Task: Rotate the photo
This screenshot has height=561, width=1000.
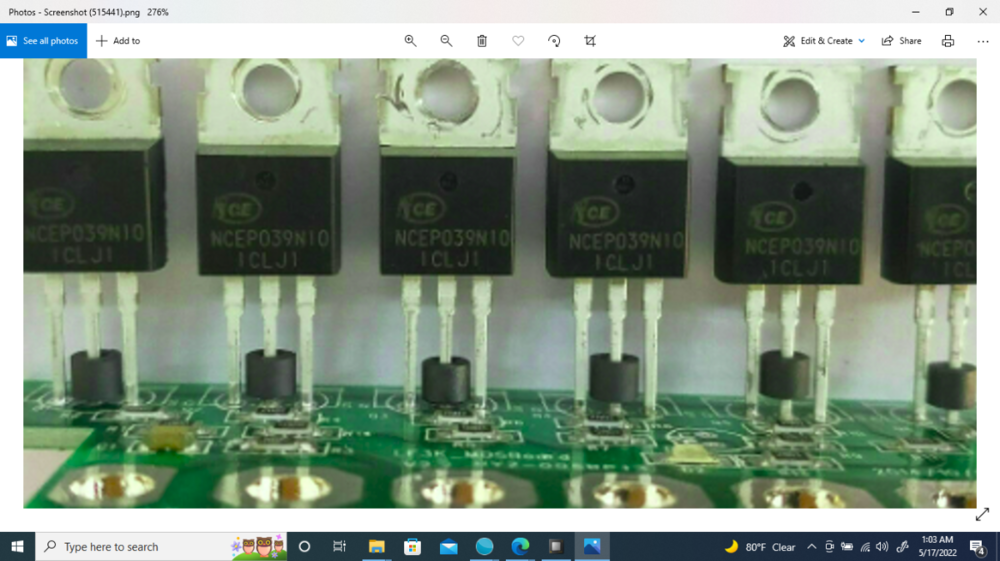Action: click(554, 41)
